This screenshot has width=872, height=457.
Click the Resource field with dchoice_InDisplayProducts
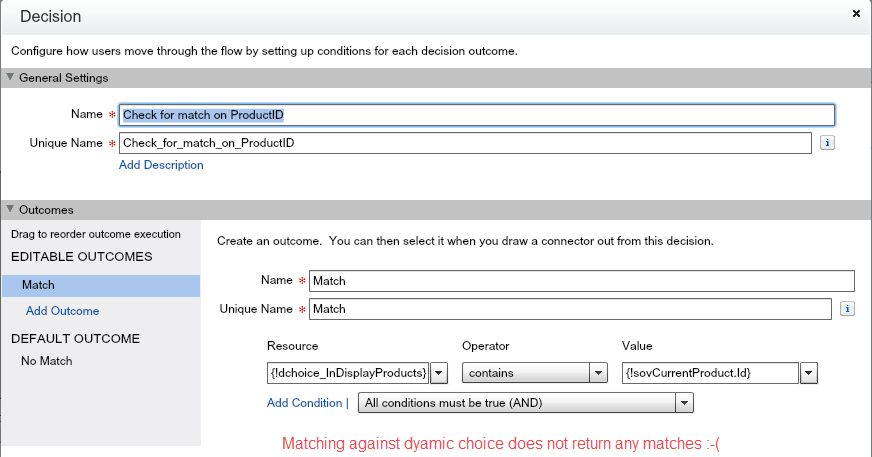pyautogui.click(x=347, y=373)
